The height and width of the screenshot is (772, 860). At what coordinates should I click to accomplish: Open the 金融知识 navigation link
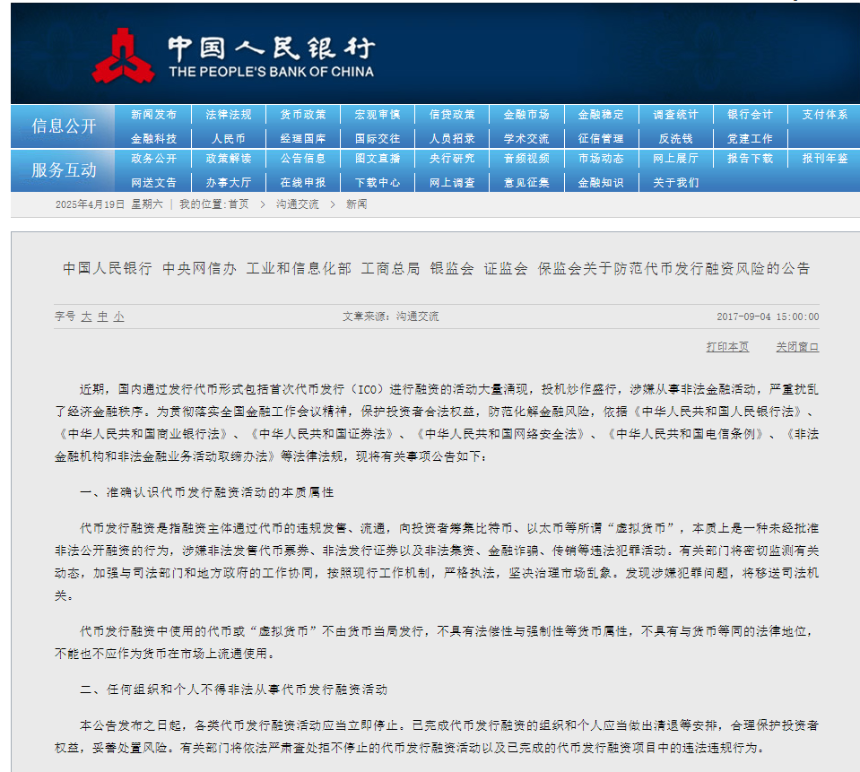tap(601, 183)
